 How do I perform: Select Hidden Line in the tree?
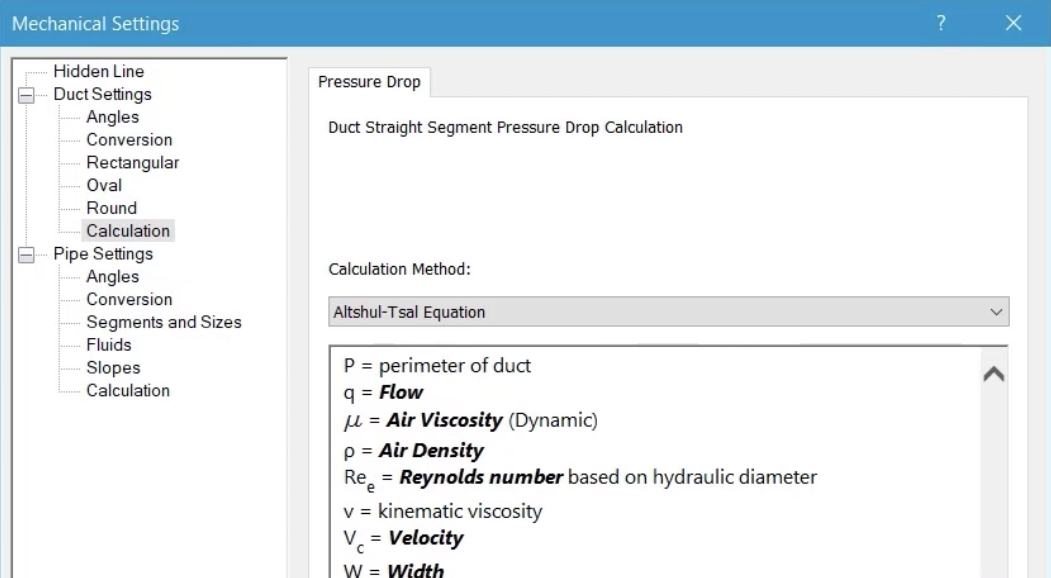[x=99, y=71]
